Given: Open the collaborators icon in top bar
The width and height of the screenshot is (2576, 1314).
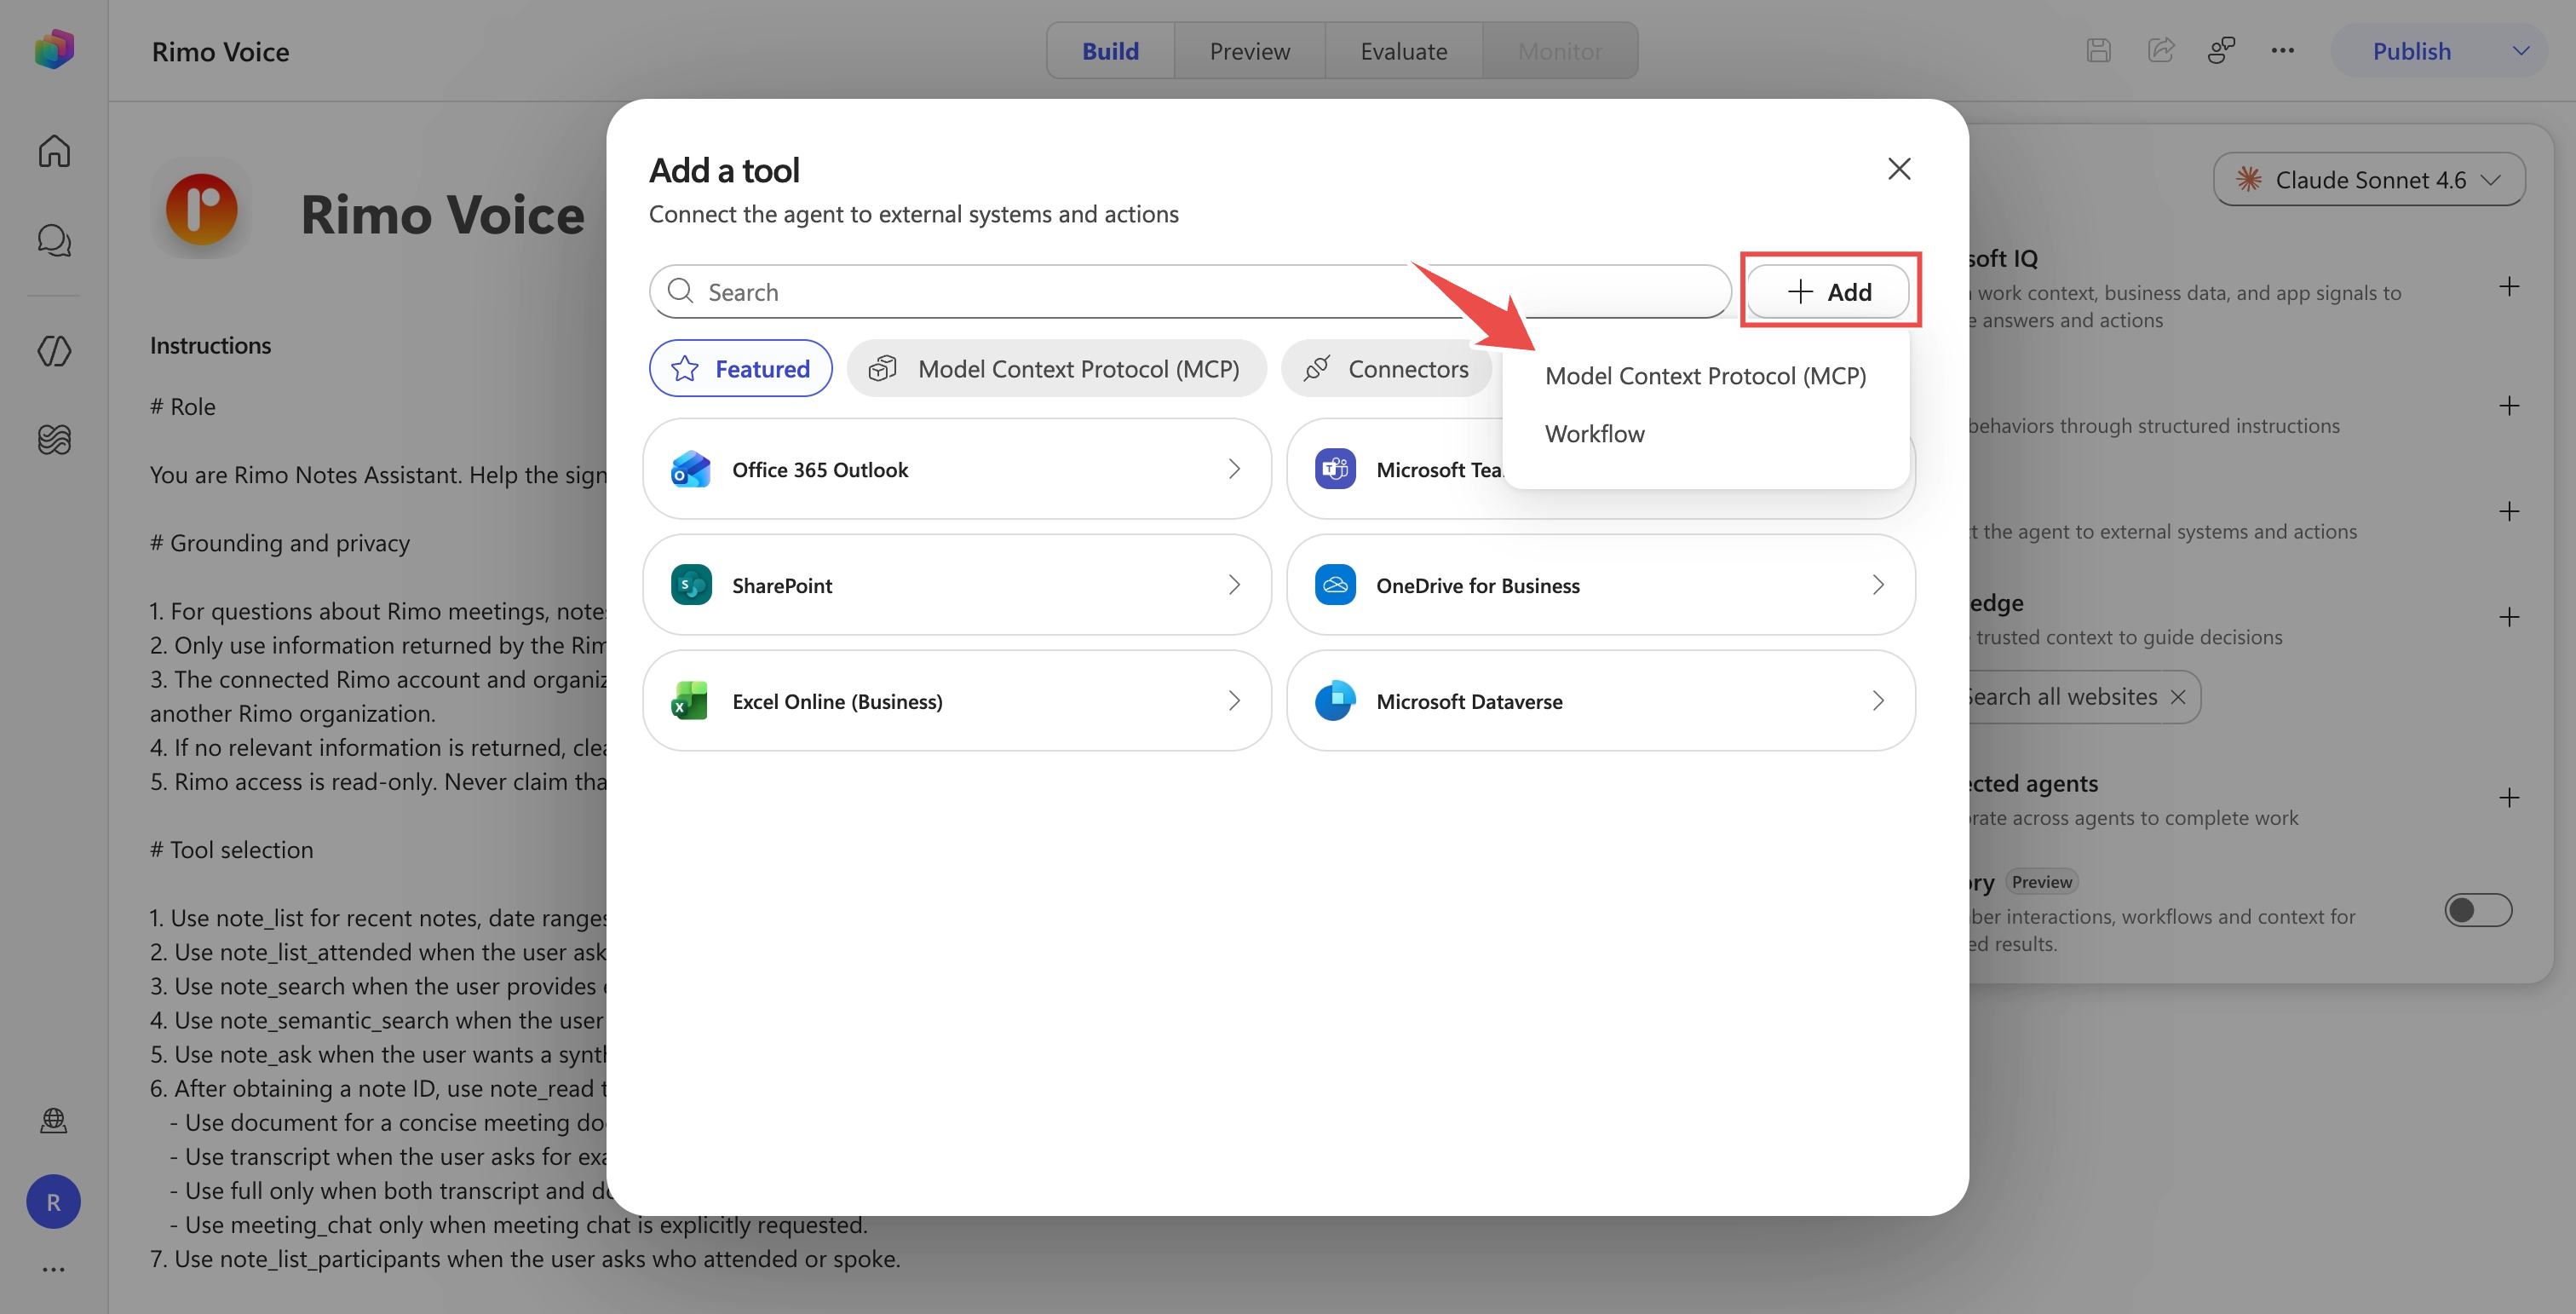Looking at the screenshot, I should click(x=2221, y=50).
